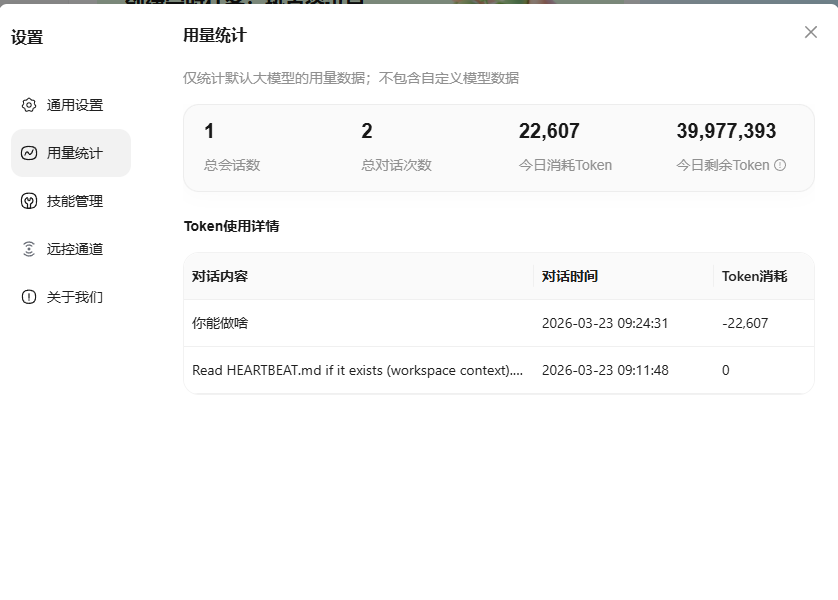Image resolution: width=838 pixels, height=600 pixels.
Task: Click the 技能管理 sidebar icon
Action: [29, 201]
